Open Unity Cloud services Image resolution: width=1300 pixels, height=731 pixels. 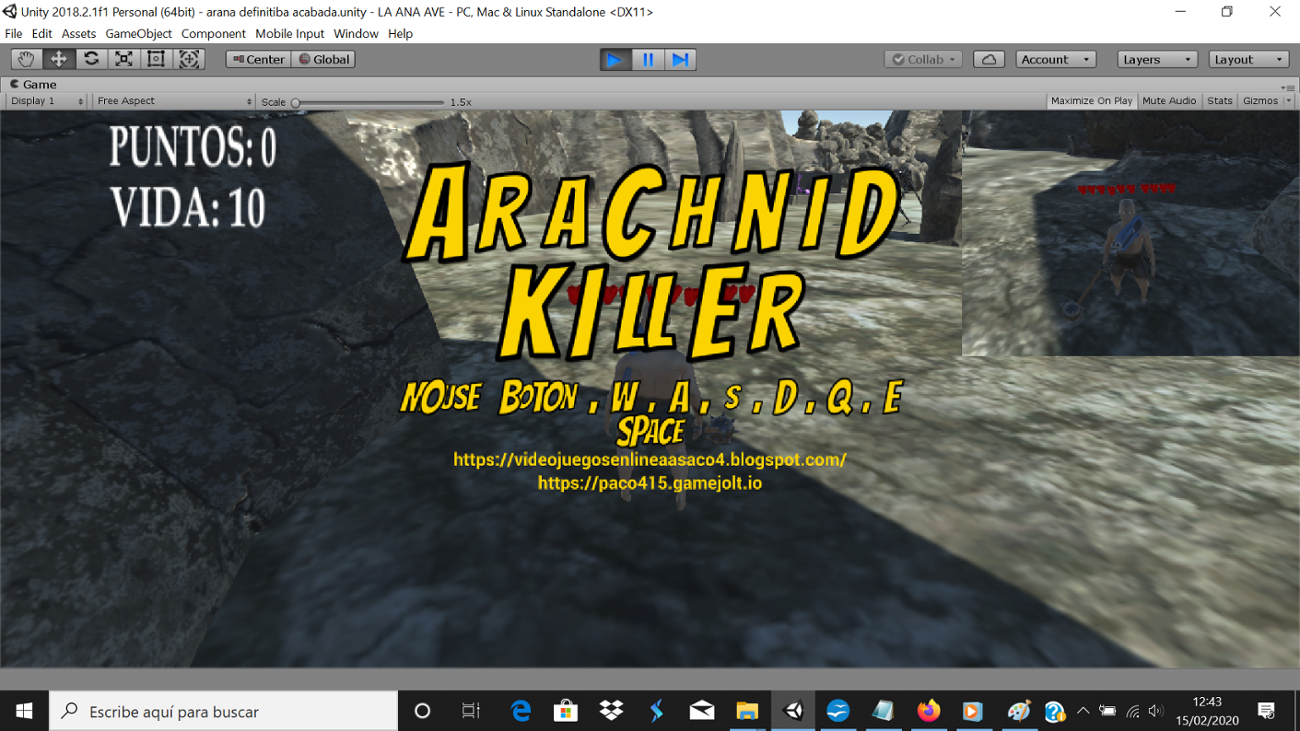(988, 59)
